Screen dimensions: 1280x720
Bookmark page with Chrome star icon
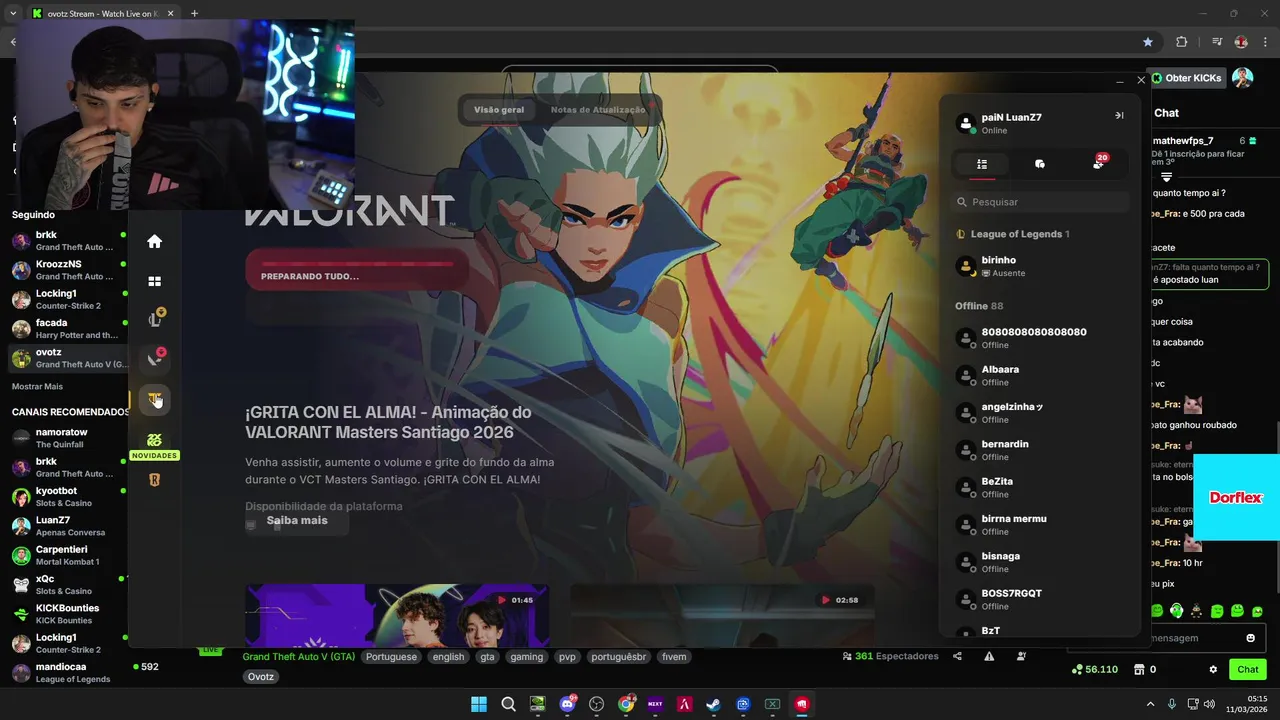pos(1148,42)
